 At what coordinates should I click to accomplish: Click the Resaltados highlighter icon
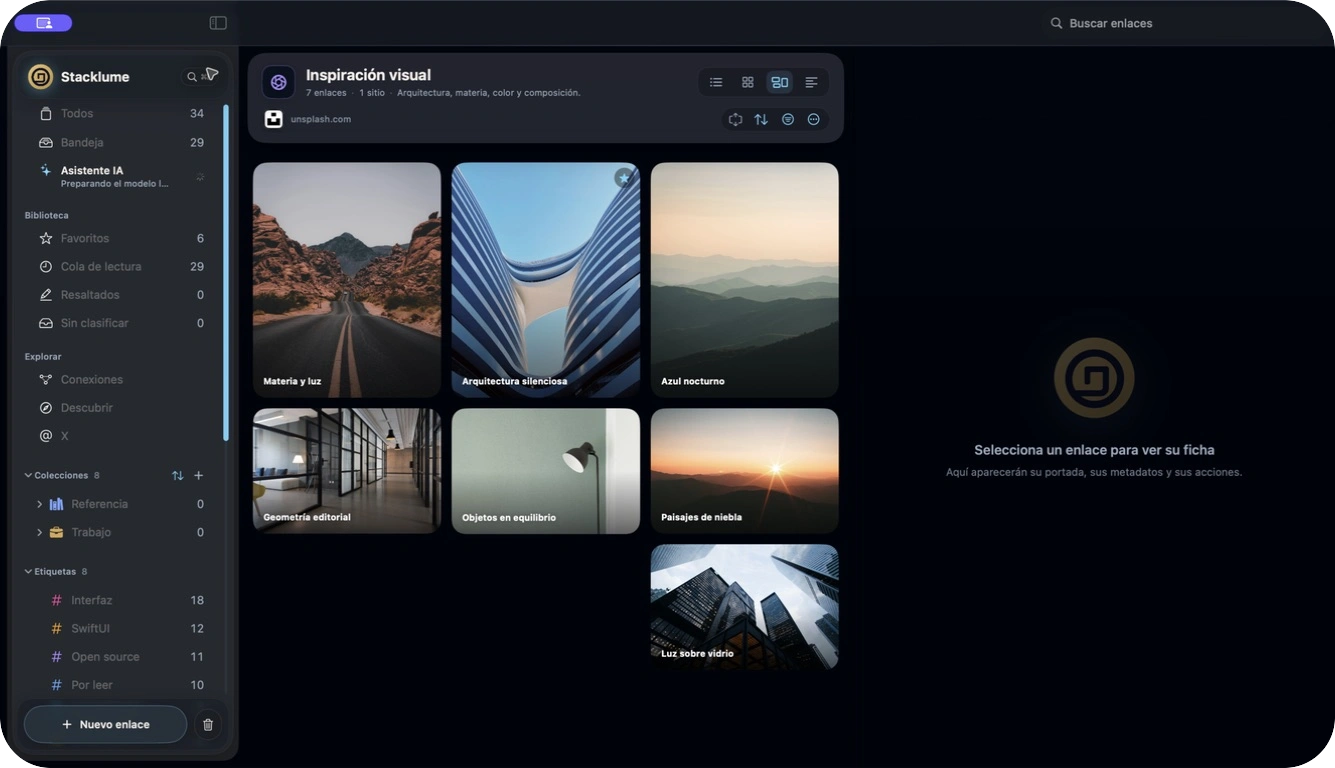[45, 295]
